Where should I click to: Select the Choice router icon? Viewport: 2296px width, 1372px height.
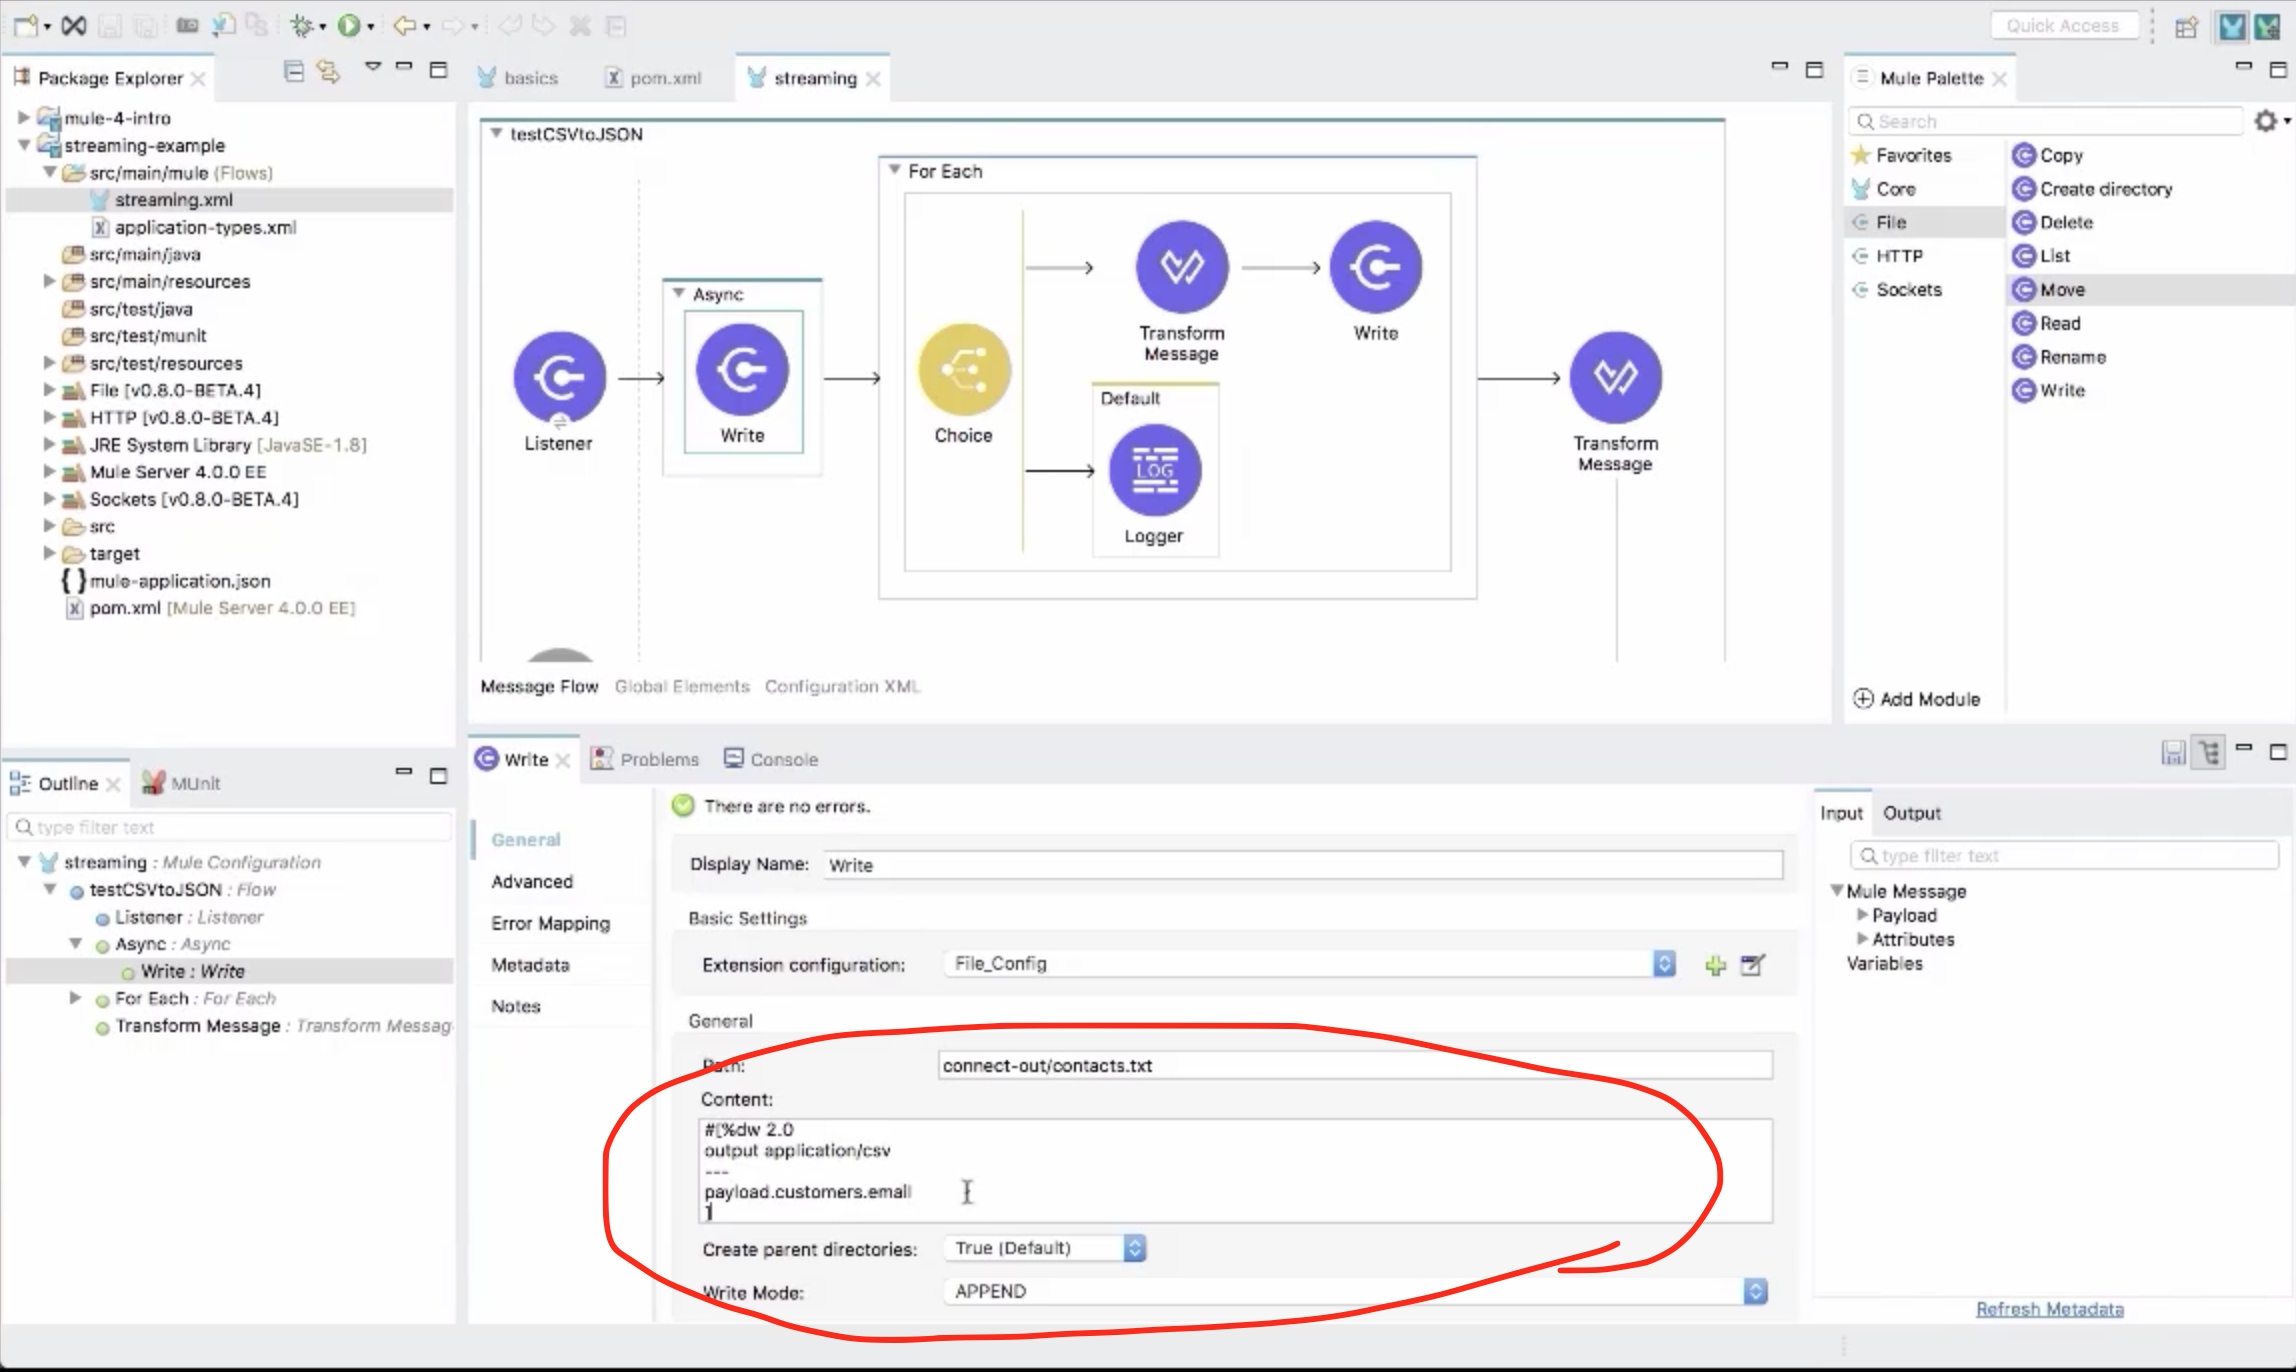[963, 370]
